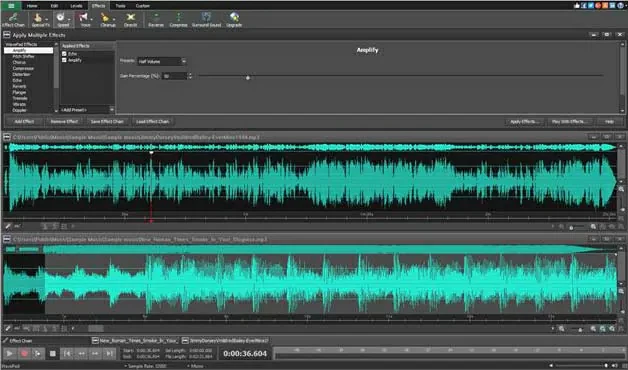The image size is (628, 370).
Task: Toggle the Amplify applied effect checkbox
Action: [x=64, y=60]
